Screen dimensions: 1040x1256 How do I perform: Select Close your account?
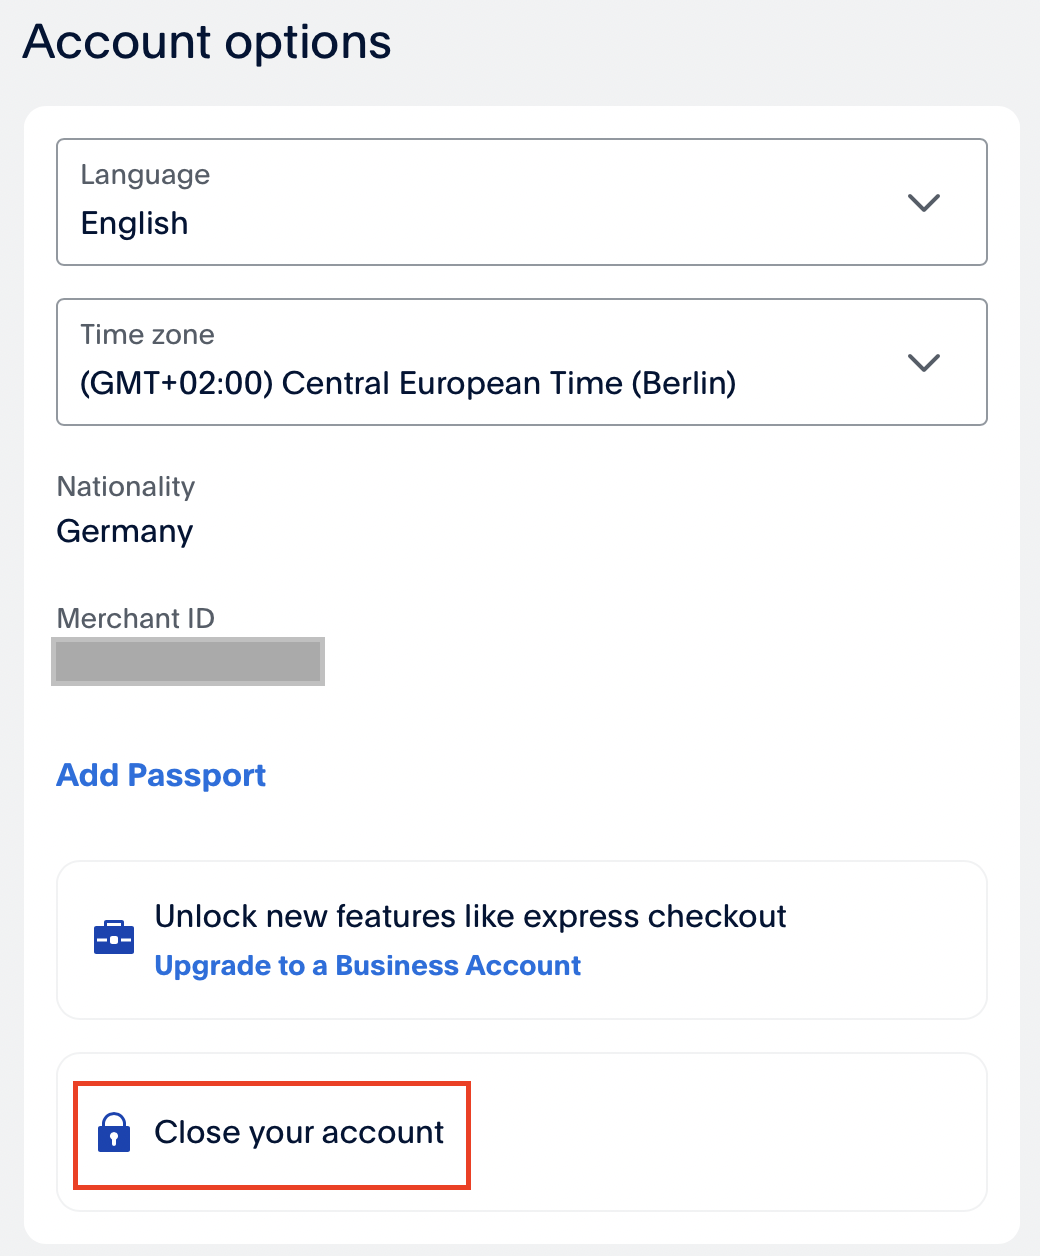pyautogui.click(x=298, y=1132)
